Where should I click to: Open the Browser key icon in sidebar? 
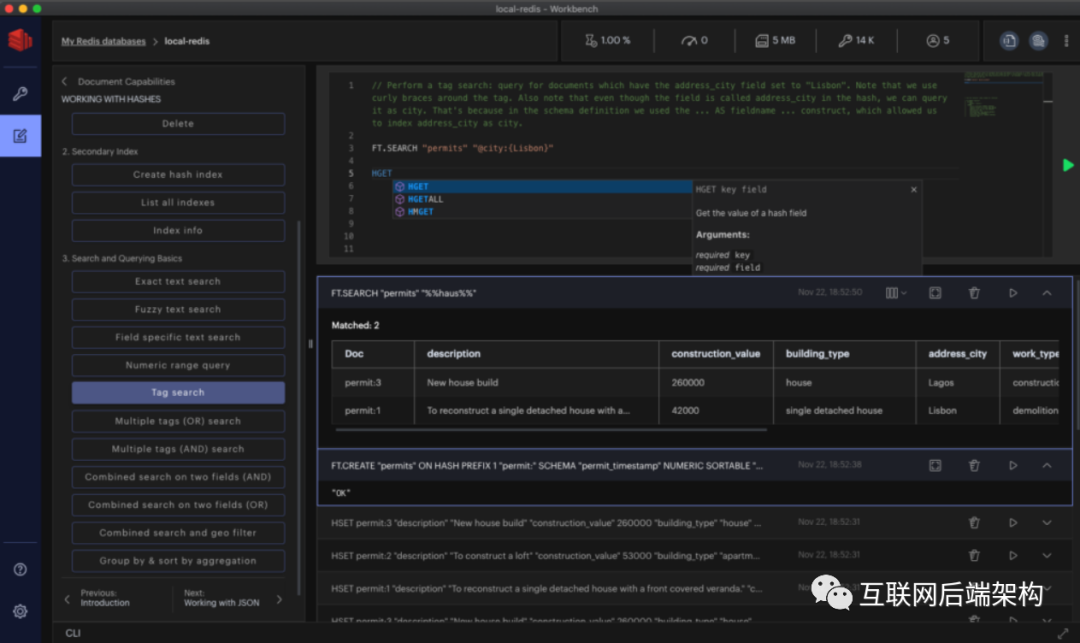(x=20, y=94)
